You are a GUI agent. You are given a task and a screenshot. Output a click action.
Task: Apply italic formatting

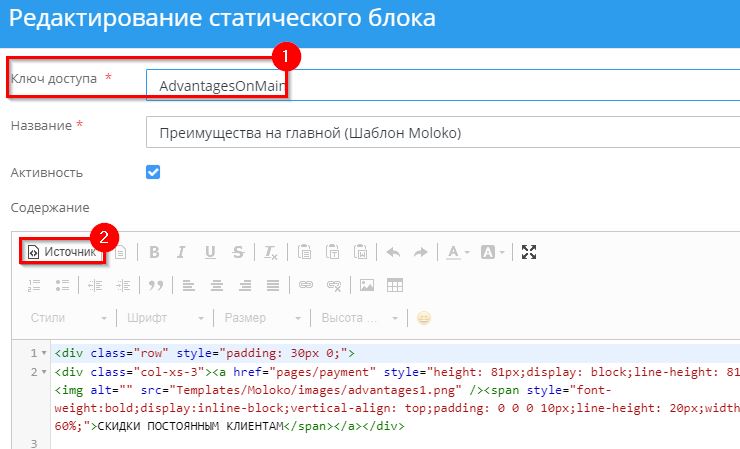(x=182, y=252)
